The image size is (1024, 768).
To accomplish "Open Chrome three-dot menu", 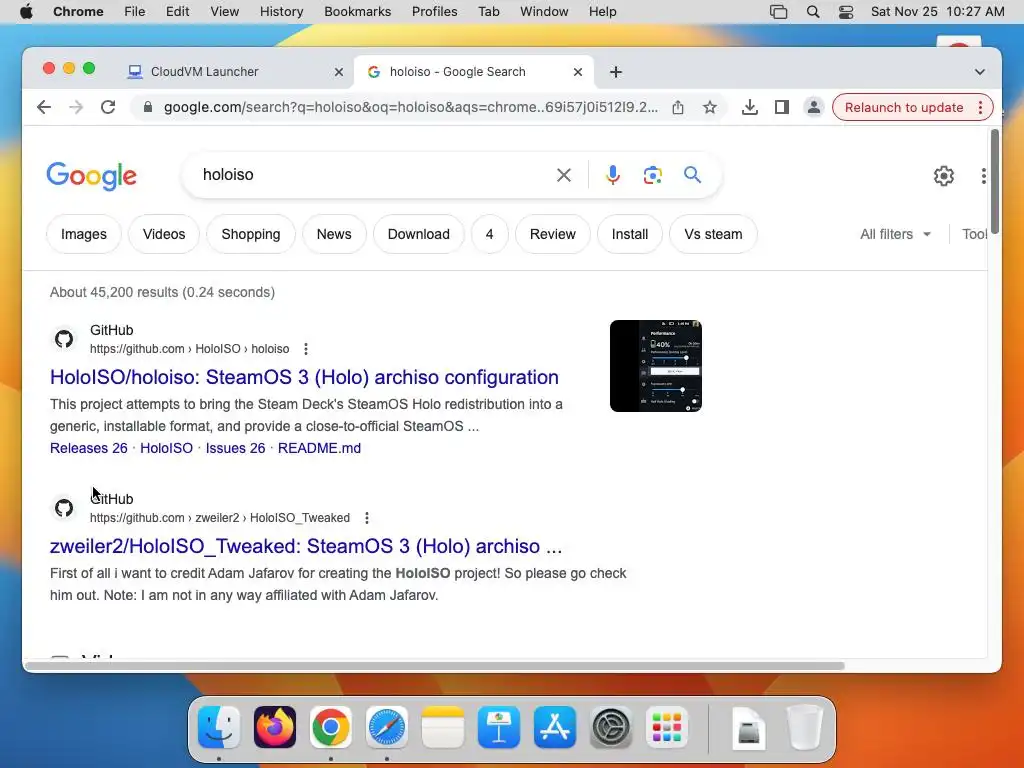I will 980,107.
